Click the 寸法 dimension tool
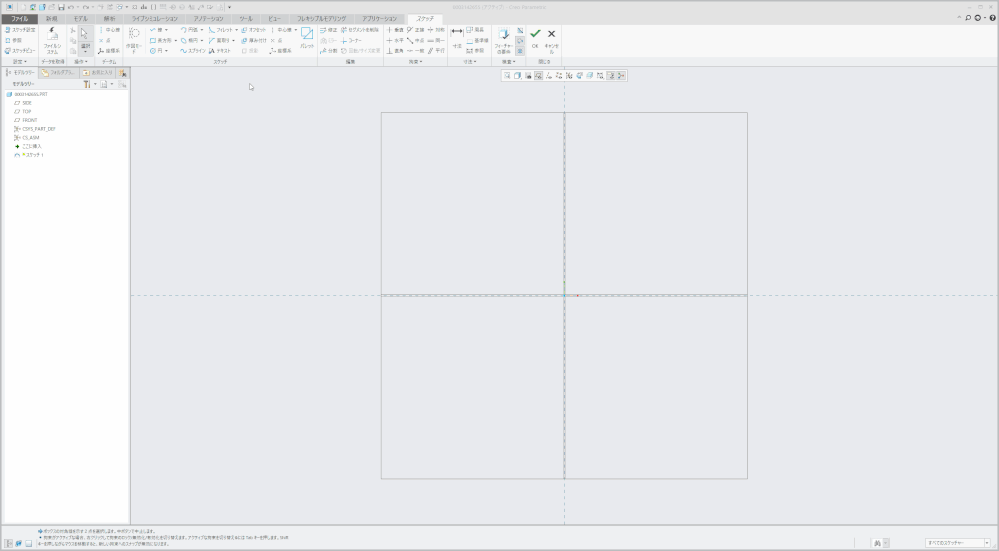 coord(457,36)
